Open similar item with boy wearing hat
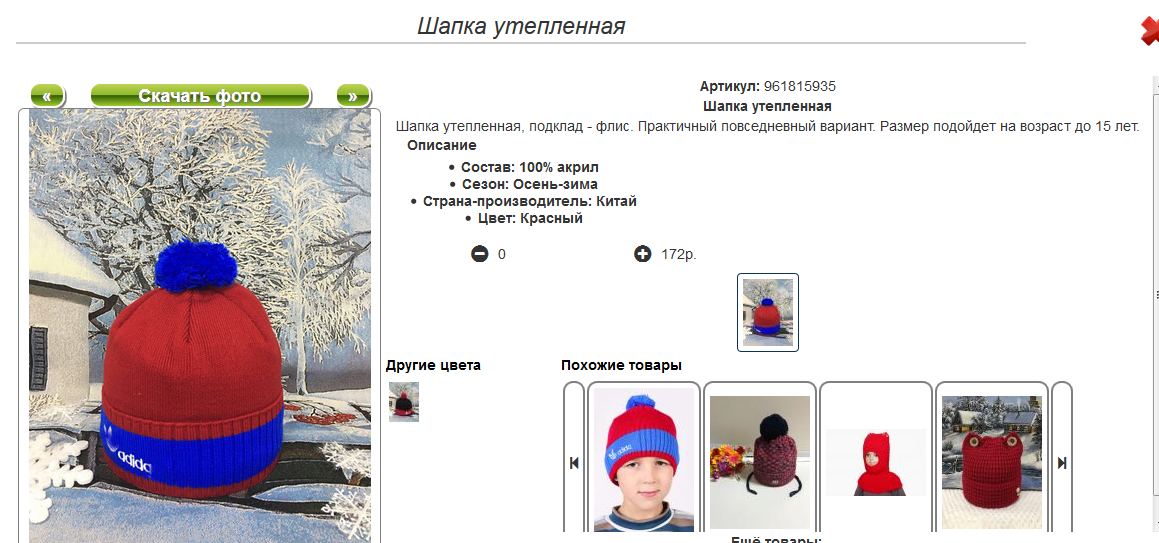The height and width of the screenshot is (543, 1159). (644, 460)
